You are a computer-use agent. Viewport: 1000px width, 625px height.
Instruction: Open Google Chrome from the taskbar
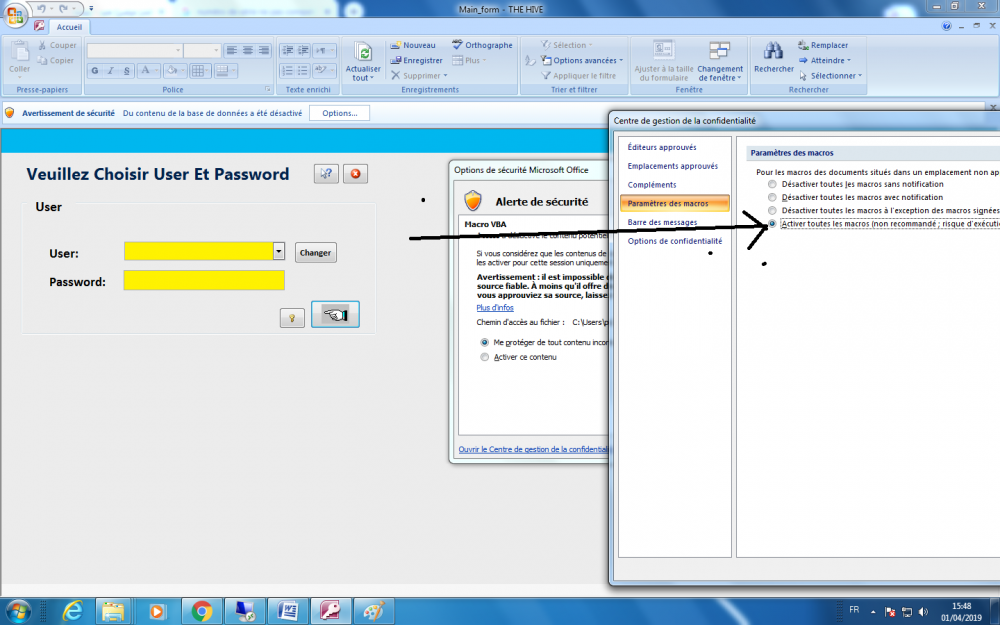pos(202,612)
